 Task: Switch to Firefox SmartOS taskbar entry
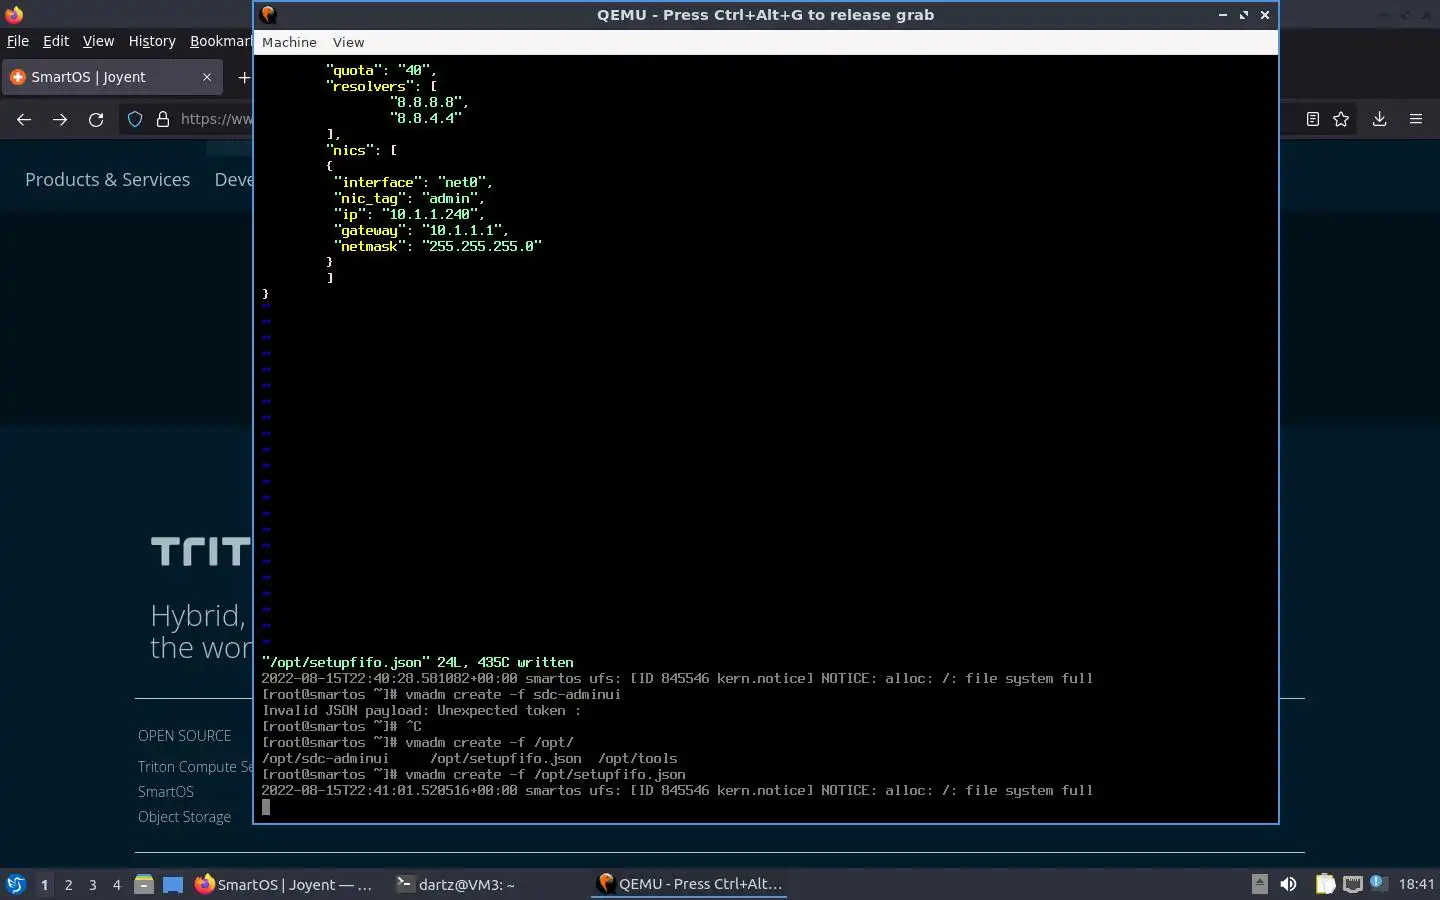point(286,884)
